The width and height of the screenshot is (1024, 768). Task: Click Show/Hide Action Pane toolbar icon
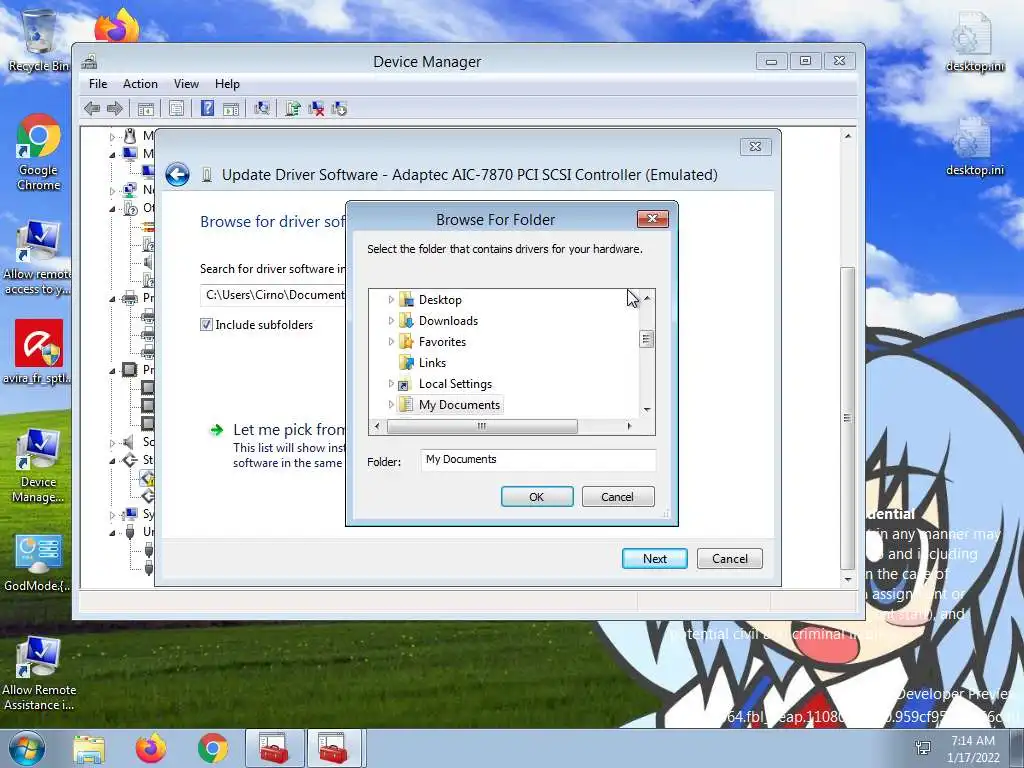click(231, 108)
